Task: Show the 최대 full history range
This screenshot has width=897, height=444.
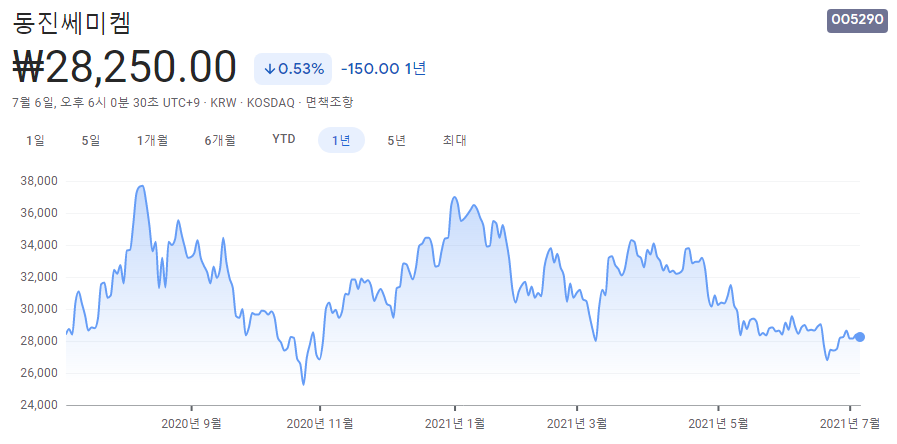Action: (x=454, y=140)
